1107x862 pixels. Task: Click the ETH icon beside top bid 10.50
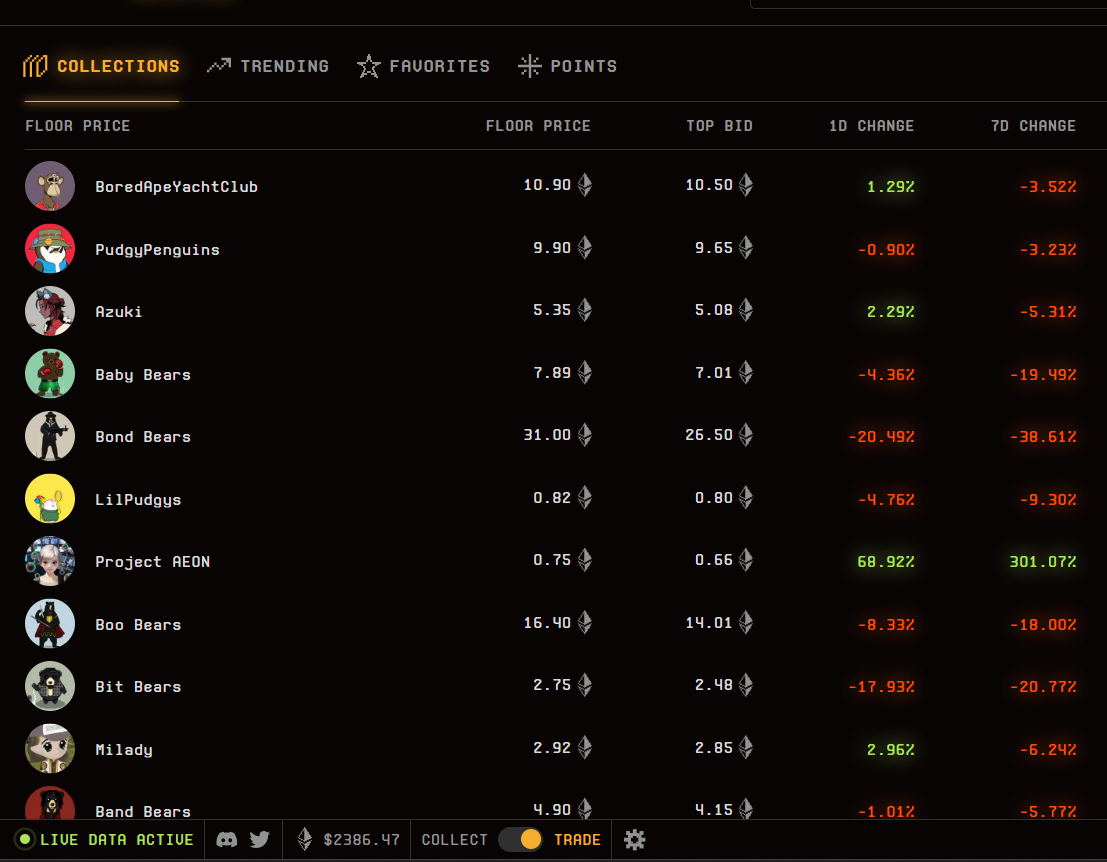746,185
